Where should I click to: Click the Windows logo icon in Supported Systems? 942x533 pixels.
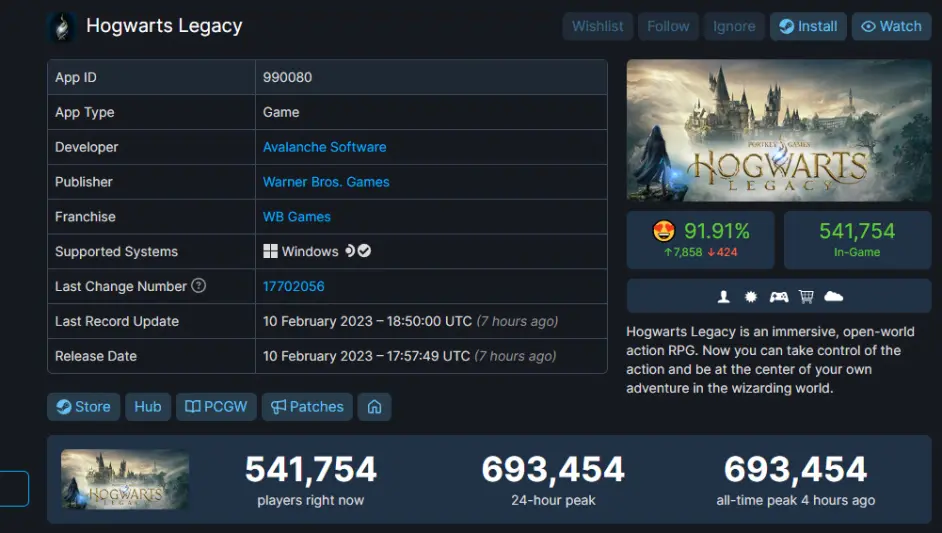tap(270, 251)
